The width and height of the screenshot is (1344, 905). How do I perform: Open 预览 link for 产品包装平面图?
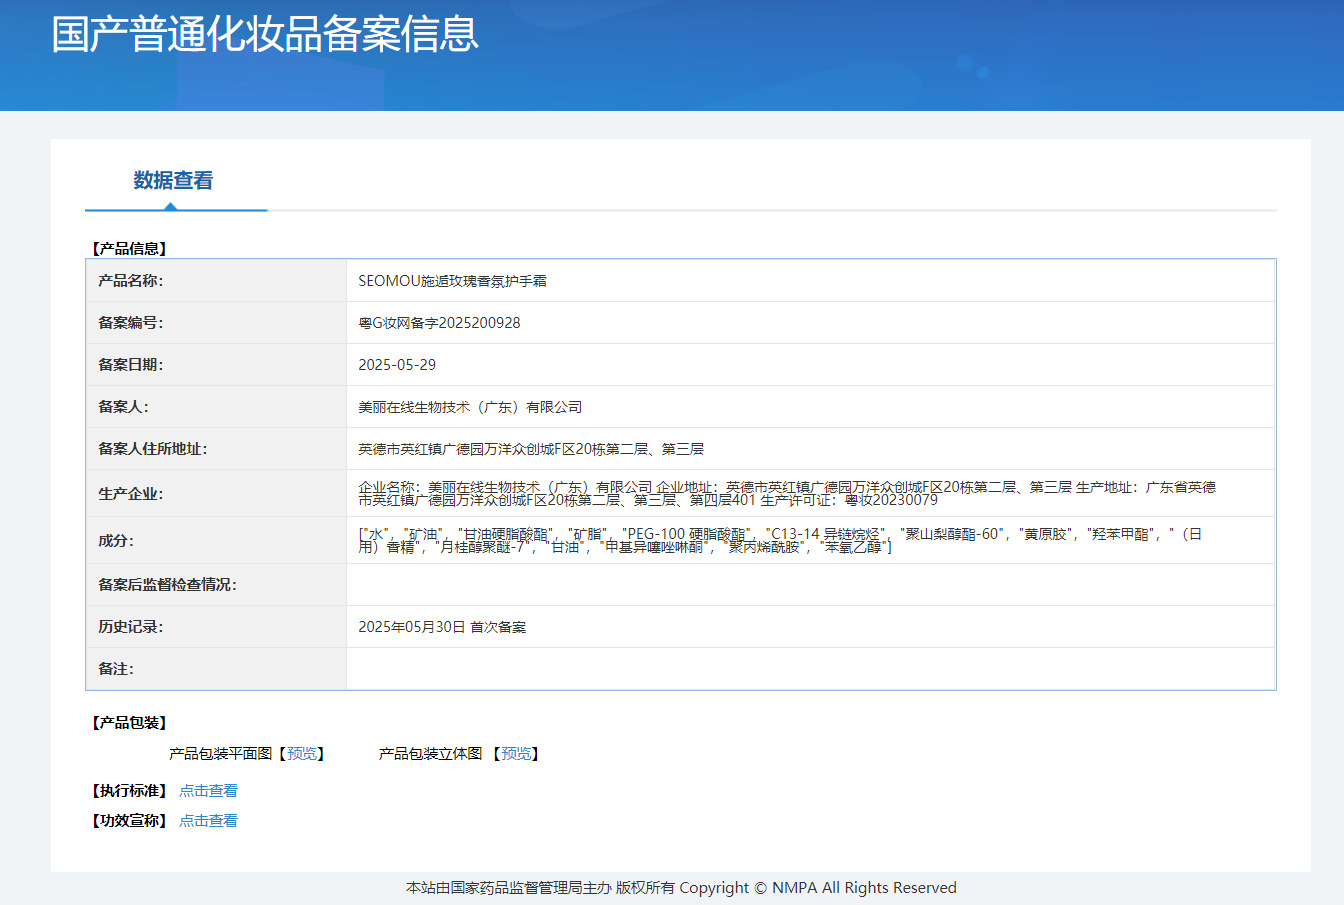(x=302, y=753)
